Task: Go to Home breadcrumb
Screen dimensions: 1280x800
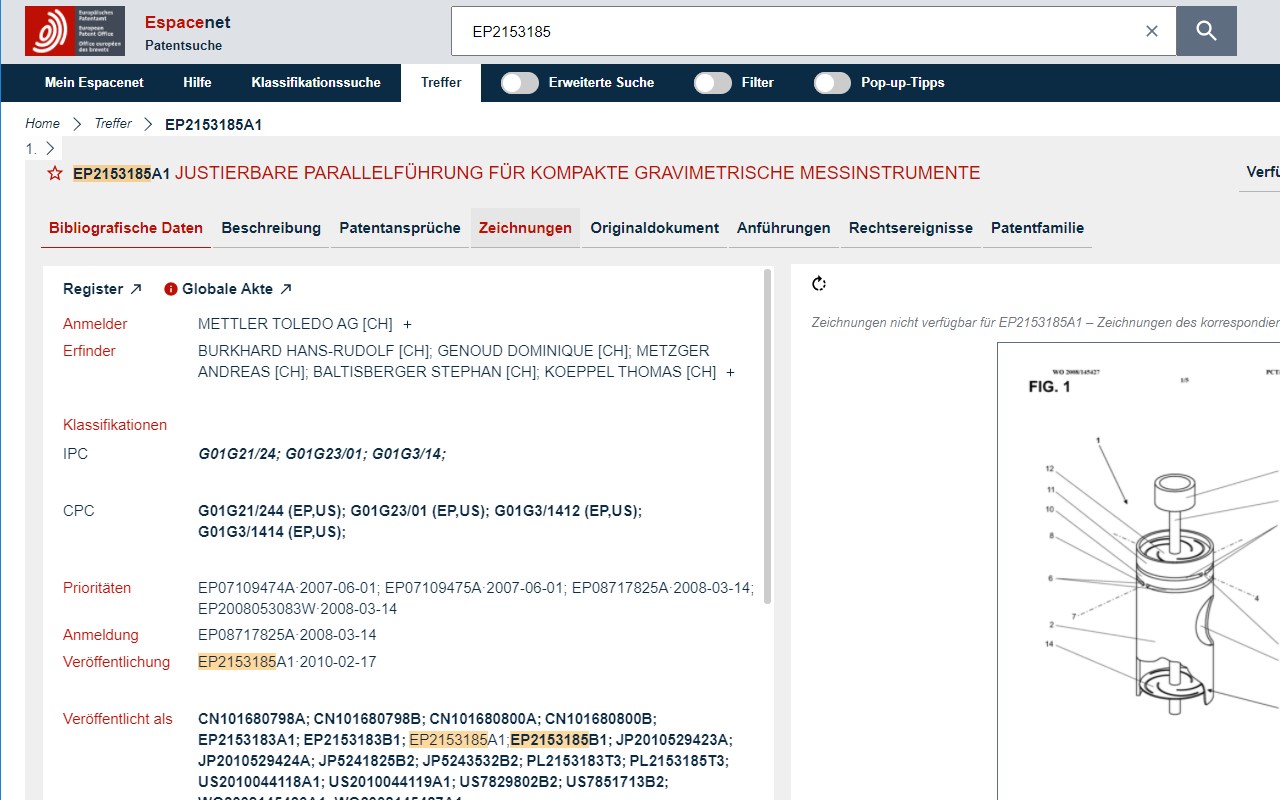Action: click(43, 124)
